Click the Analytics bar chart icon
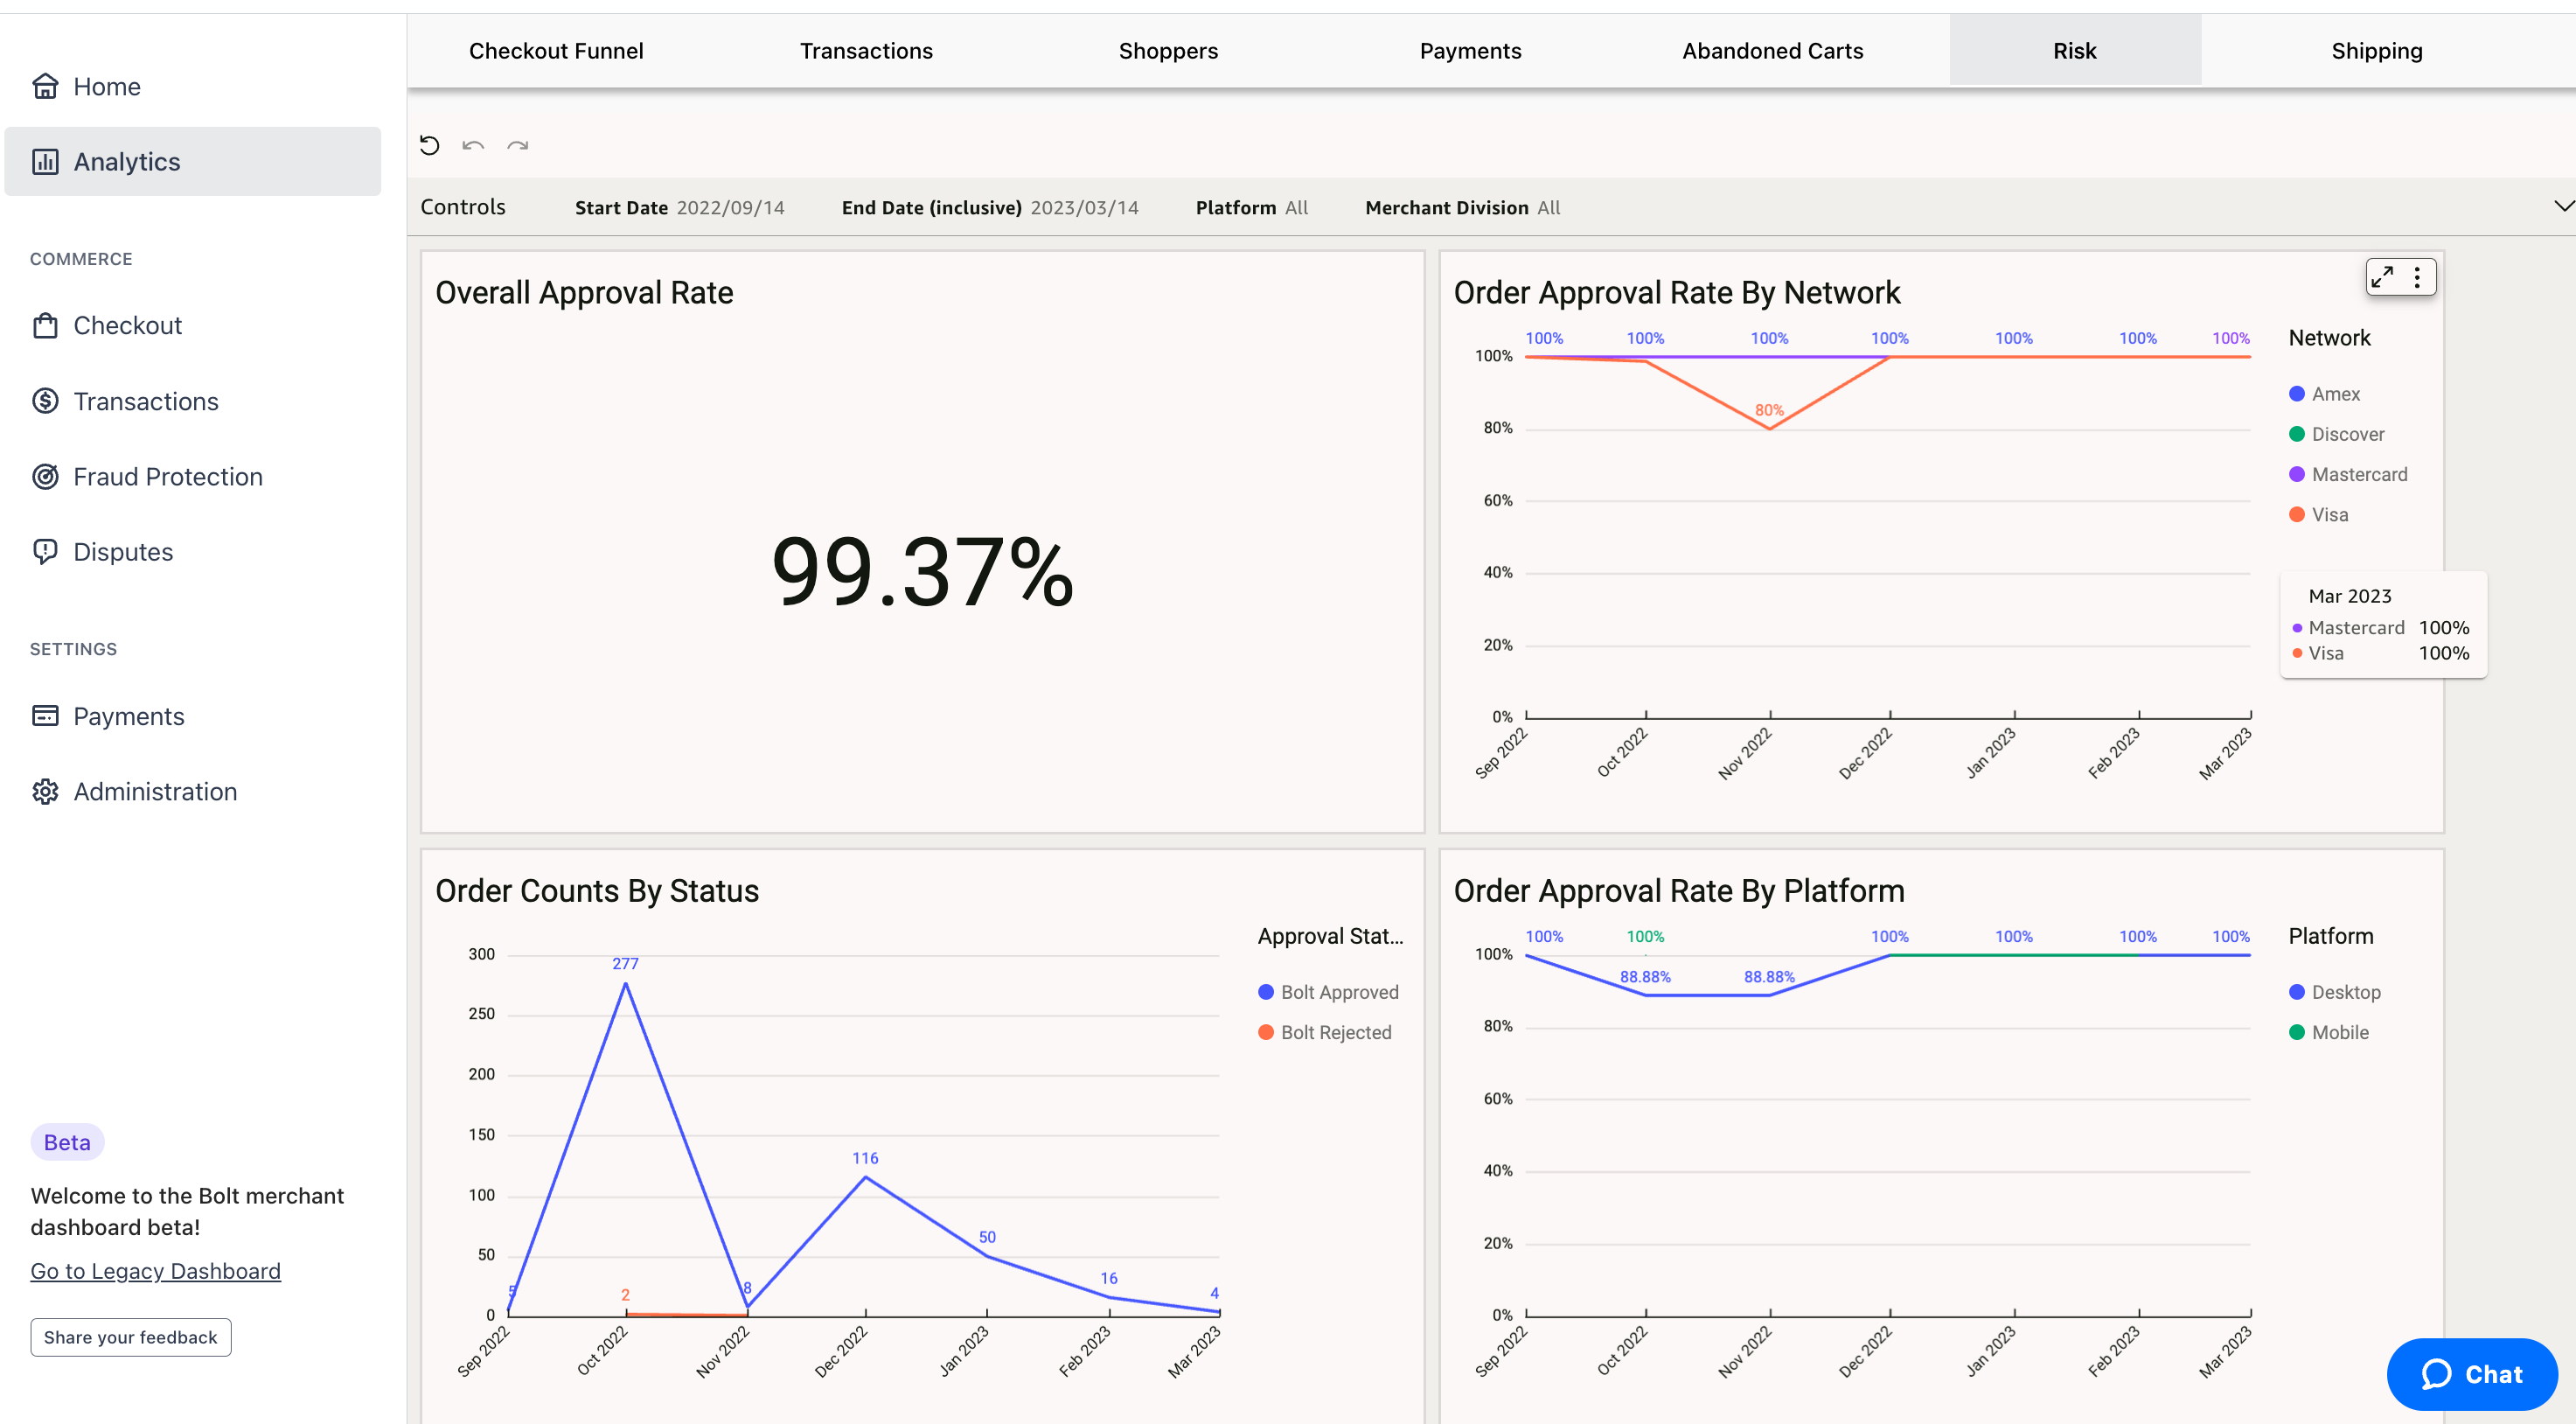The image size is (2576, 1424). pos(45,161)
